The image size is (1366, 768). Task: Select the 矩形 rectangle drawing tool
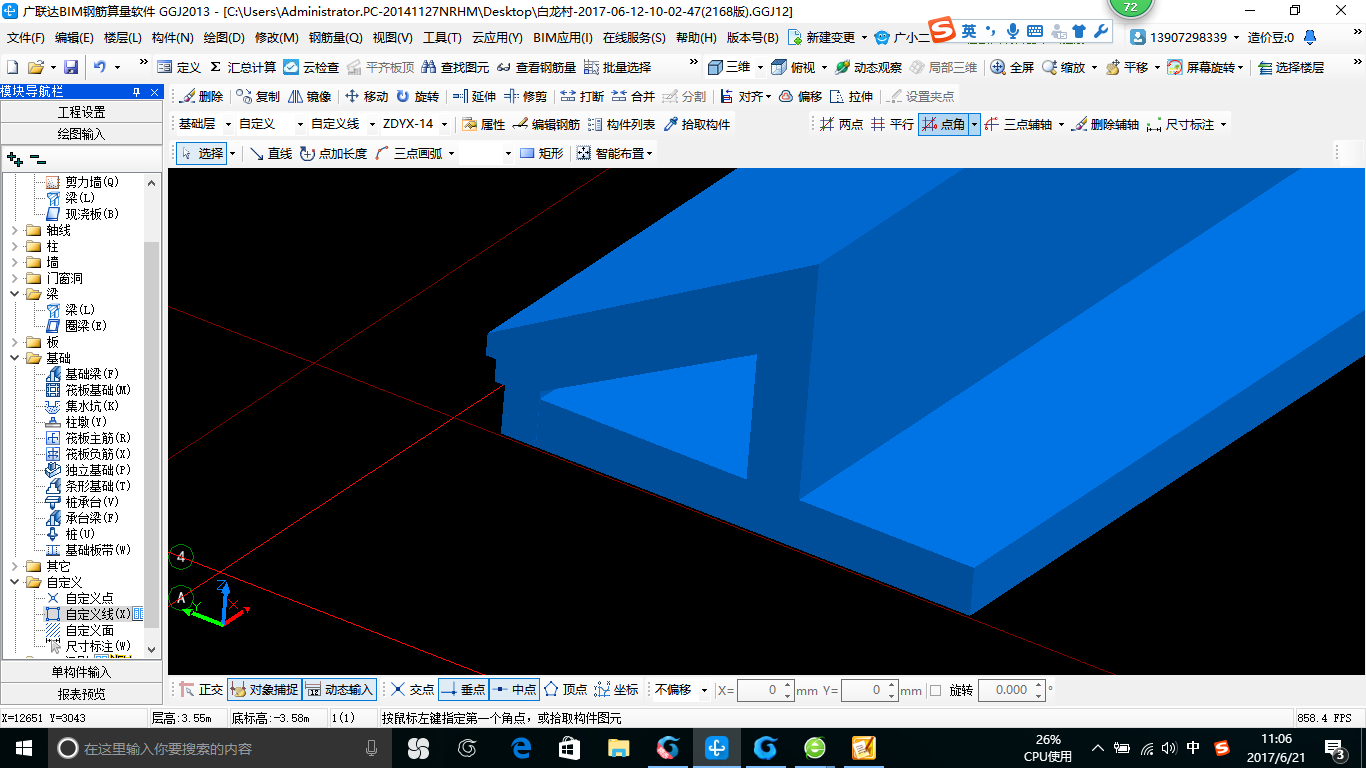(542, 154)
